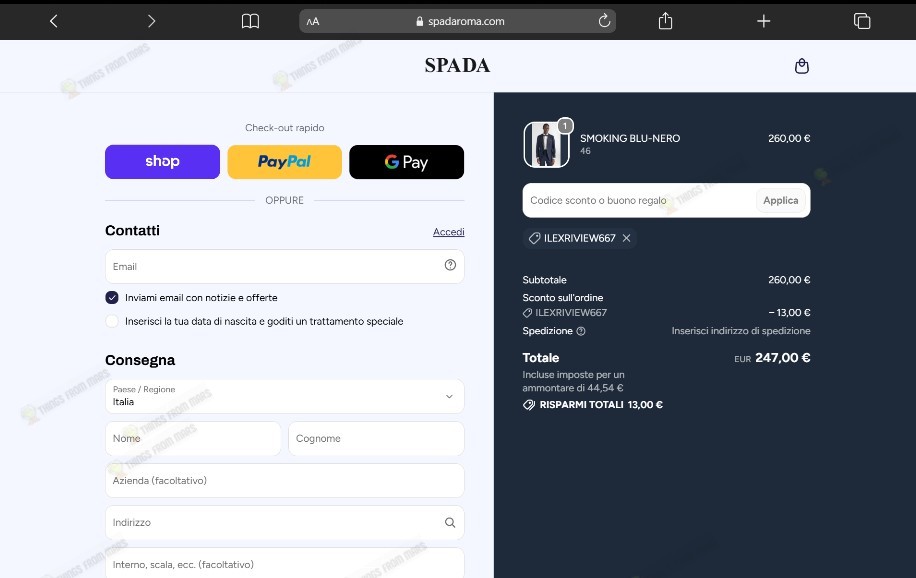Image resolution: width=916 pixels, height=578 pixels.
Task: Check the Inserisci la tua data di nascita box
Action: pos(112,321)
